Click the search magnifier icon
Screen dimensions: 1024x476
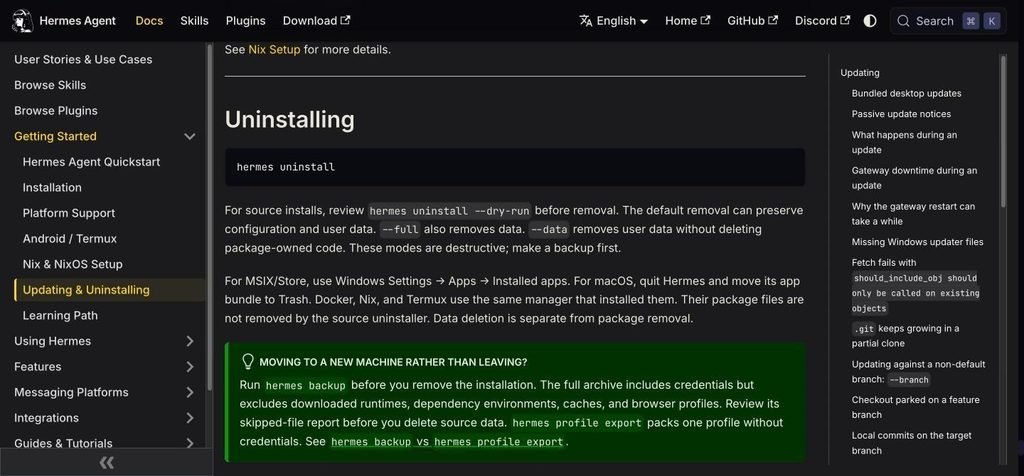903,21
